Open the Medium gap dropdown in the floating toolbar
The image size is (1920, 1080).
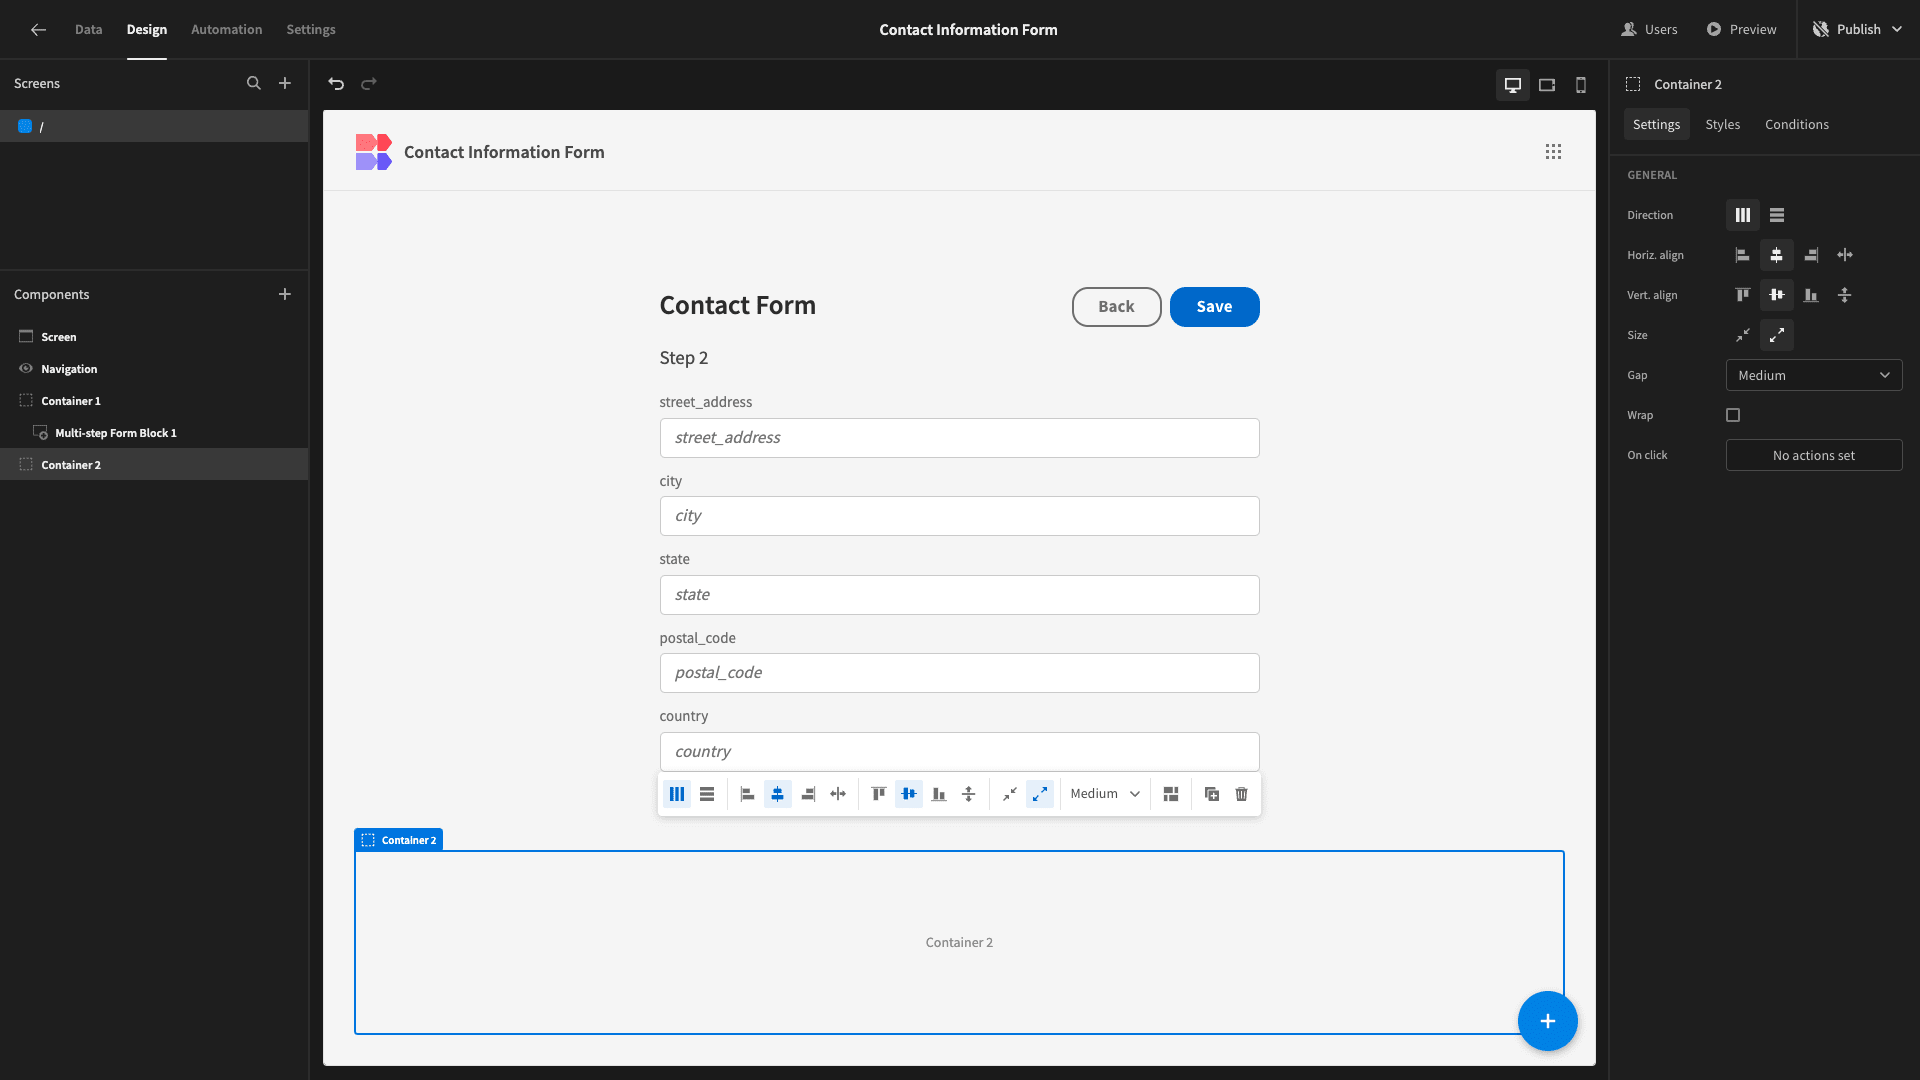(1105, 794)
